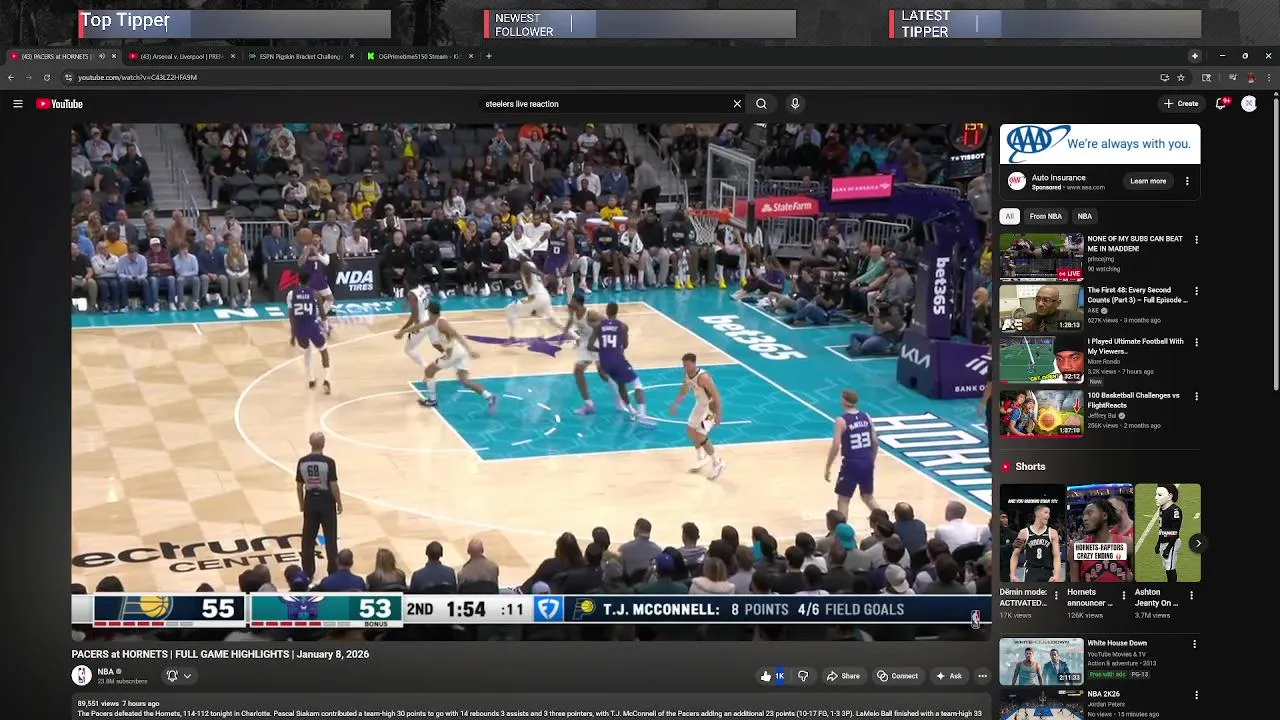Click browser forward arrow
Image resolution: width=1280 pixels, height=720 pixels.
(x=28, y=77)
